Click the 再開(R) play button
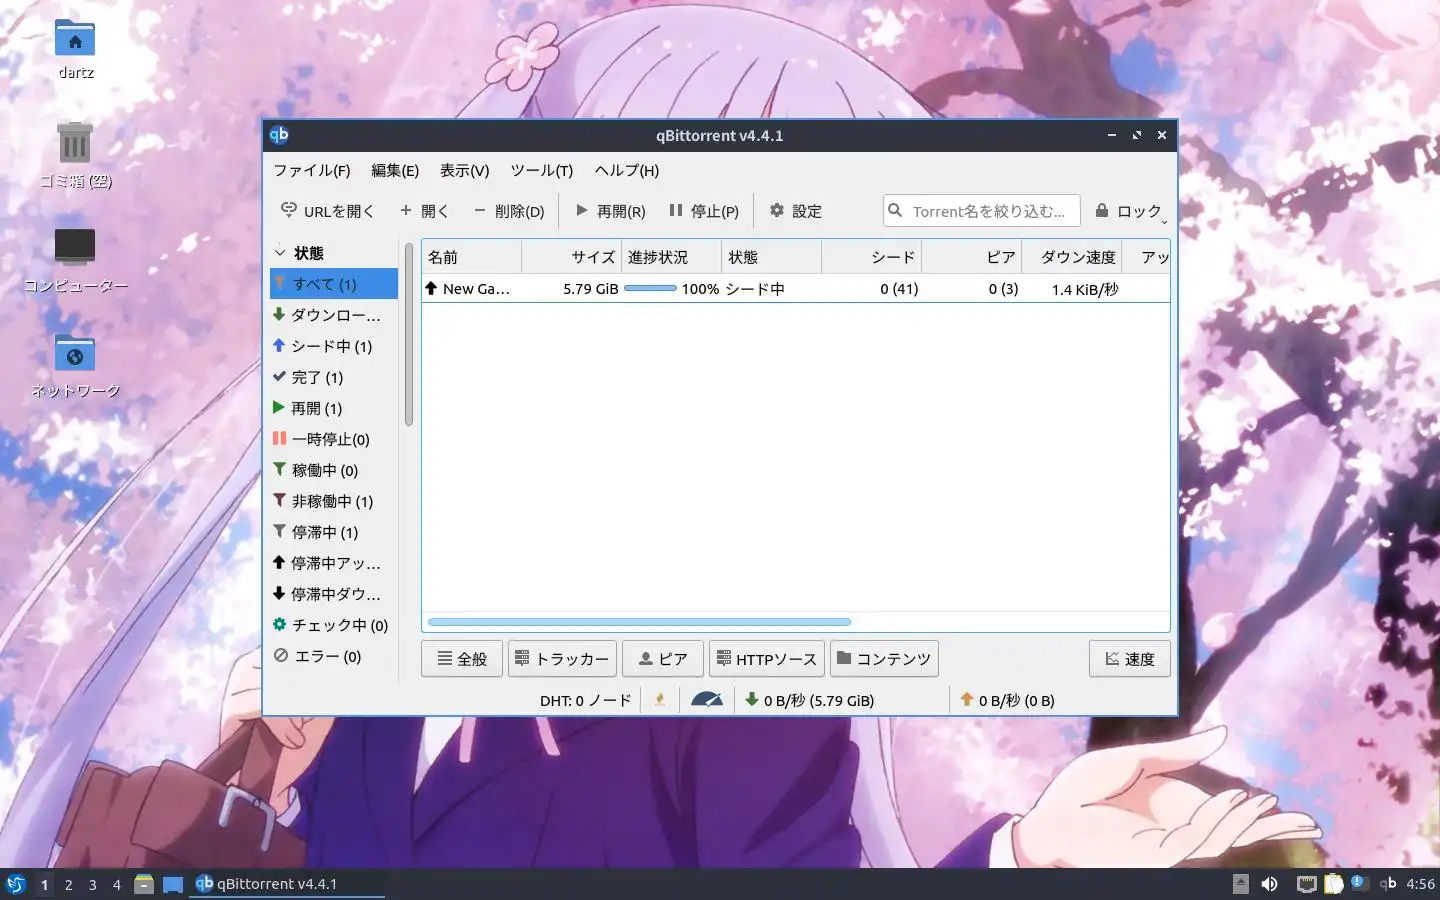 [x=610, y=211]
